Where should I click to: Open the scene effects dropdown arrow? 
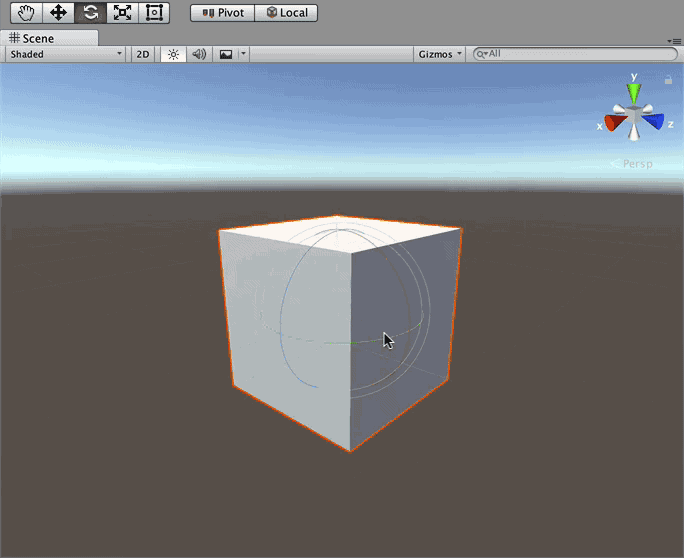[243, 54]
